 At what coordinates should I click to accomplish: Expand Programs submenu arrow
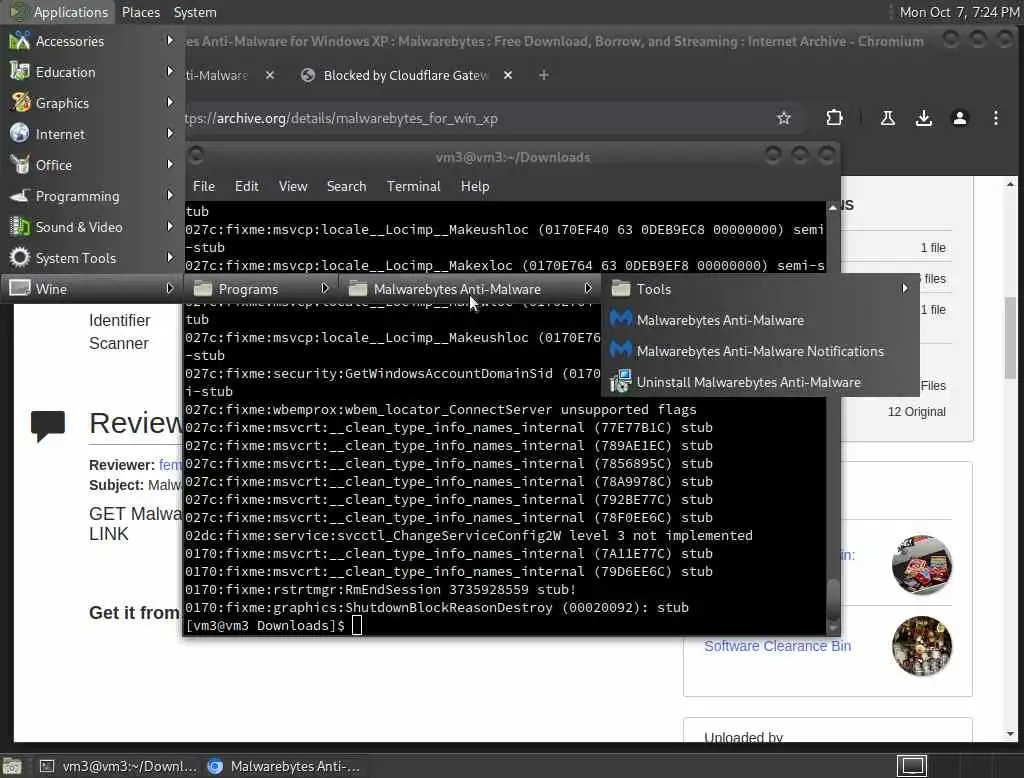click(325, 288)
